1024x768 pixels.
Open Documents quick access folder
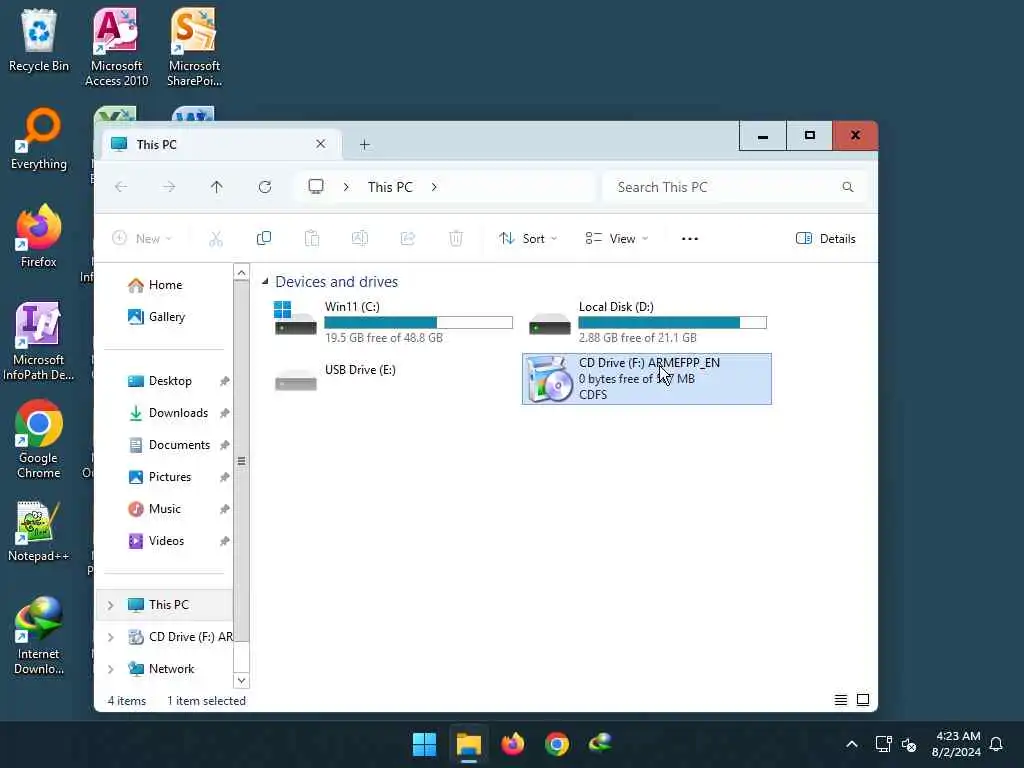179,445
